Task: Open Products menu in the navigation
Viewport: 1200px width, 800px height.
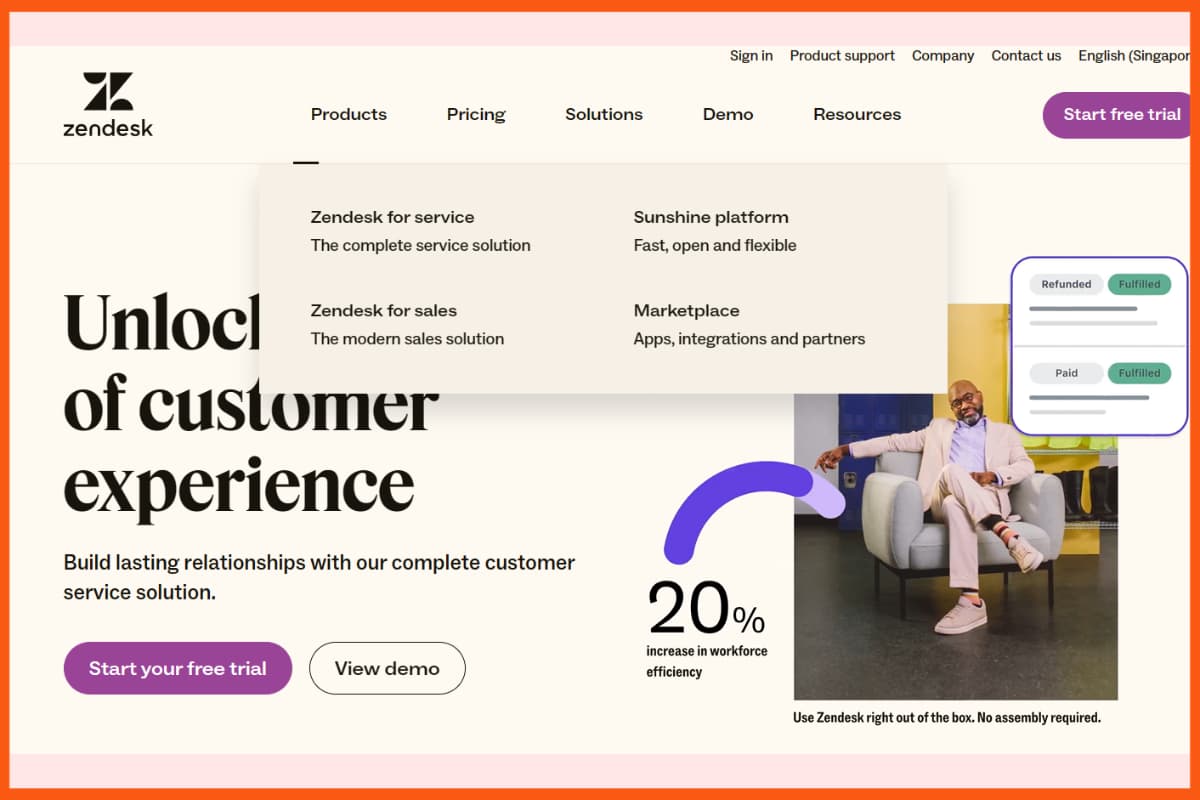Action: (348, 114)
